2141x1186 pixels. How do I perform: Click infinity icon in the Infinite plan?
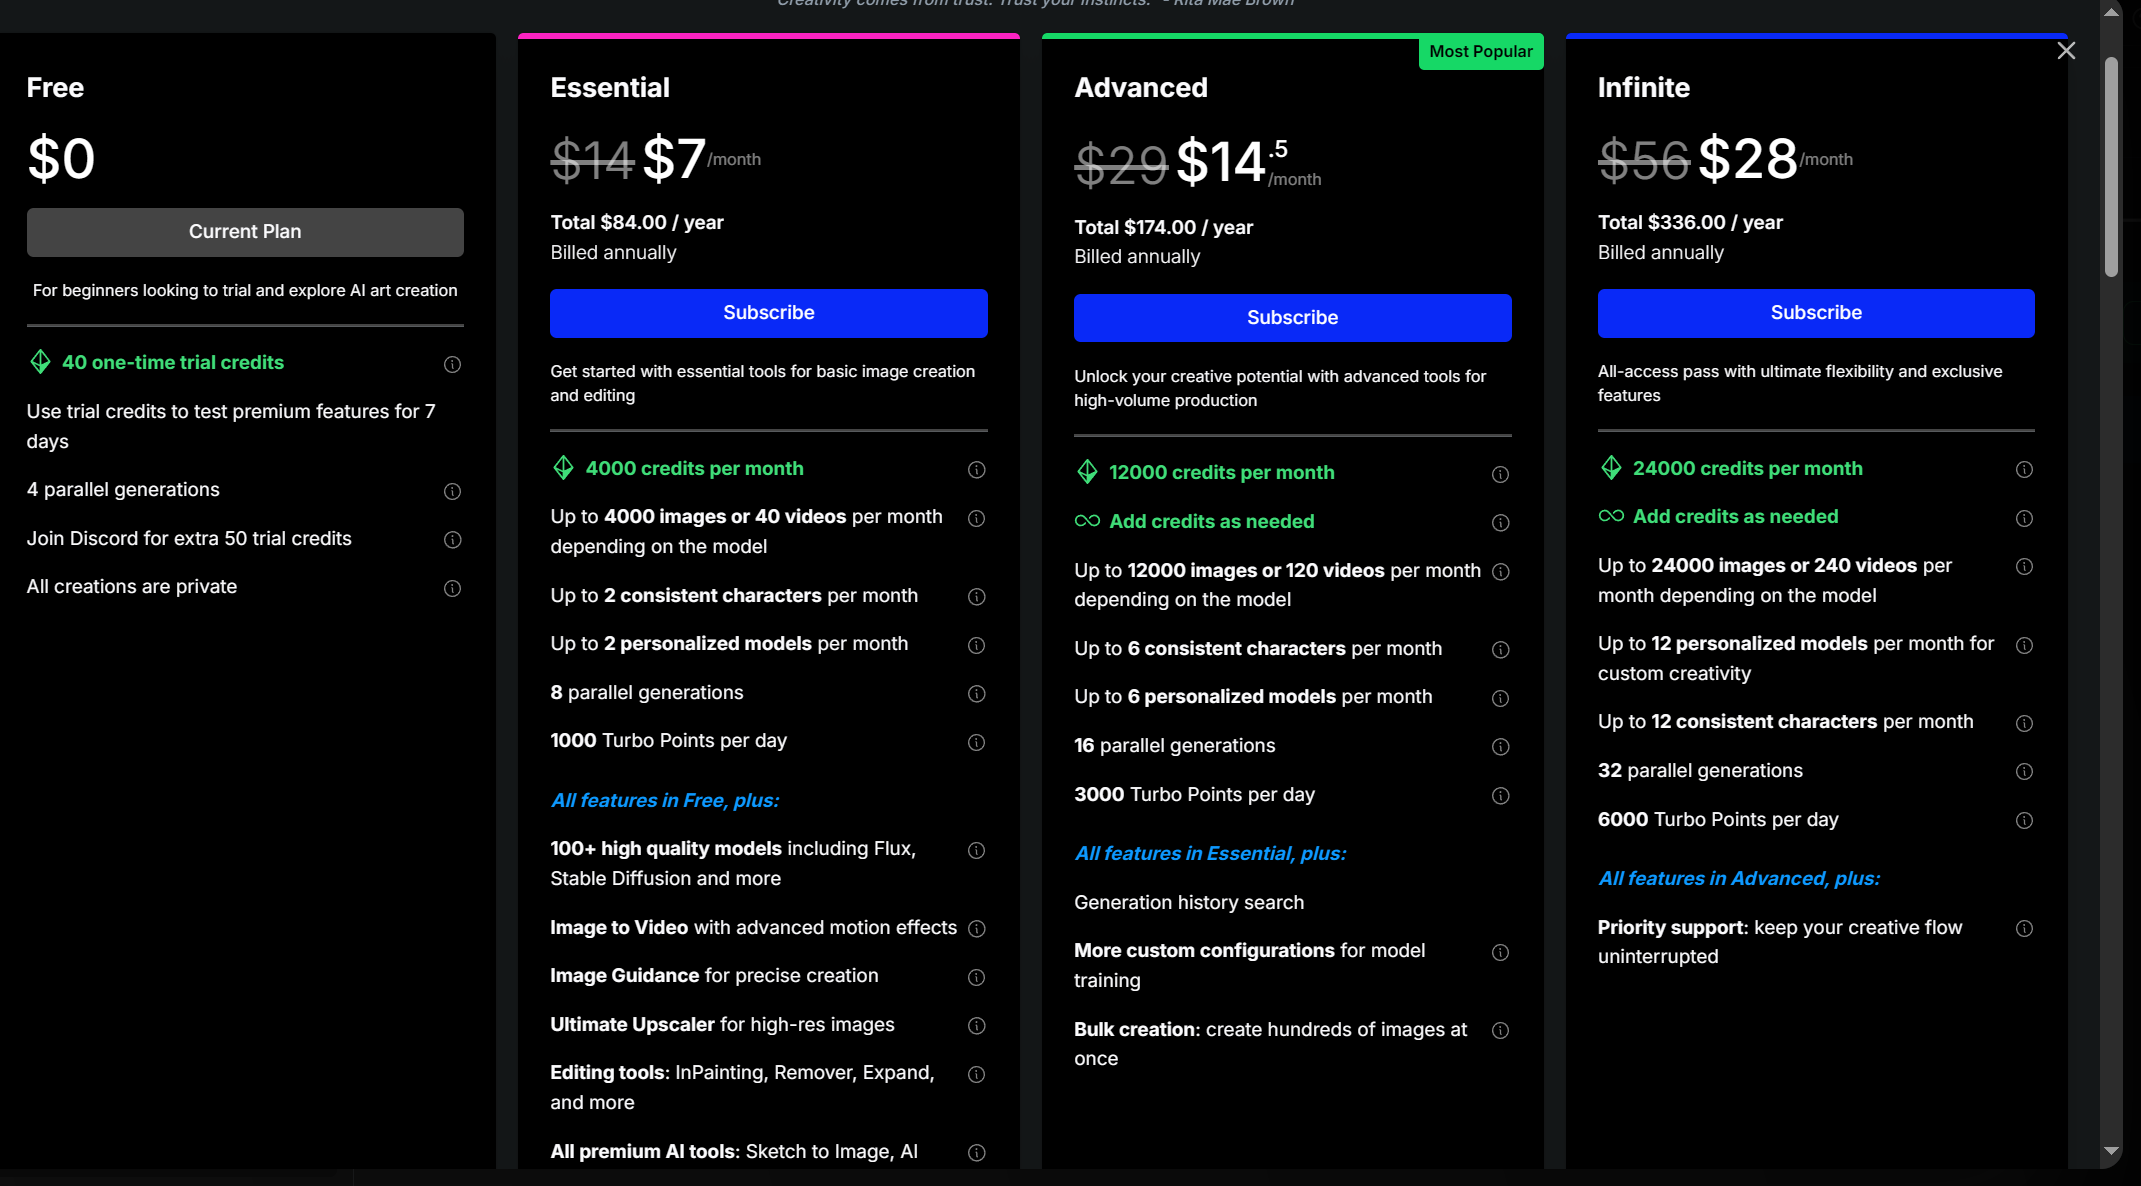(1611, 516)
